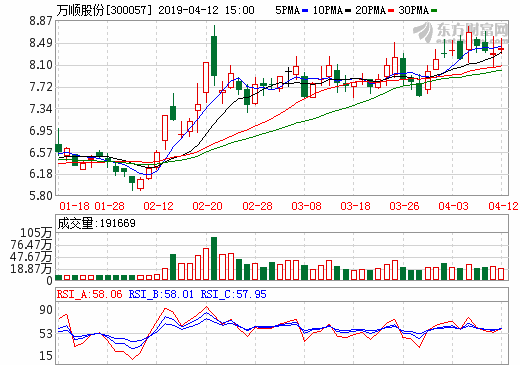Pick the red 20PMA legend color dash
The width and height of the screenshot is (520, 365).
(391, 11)
